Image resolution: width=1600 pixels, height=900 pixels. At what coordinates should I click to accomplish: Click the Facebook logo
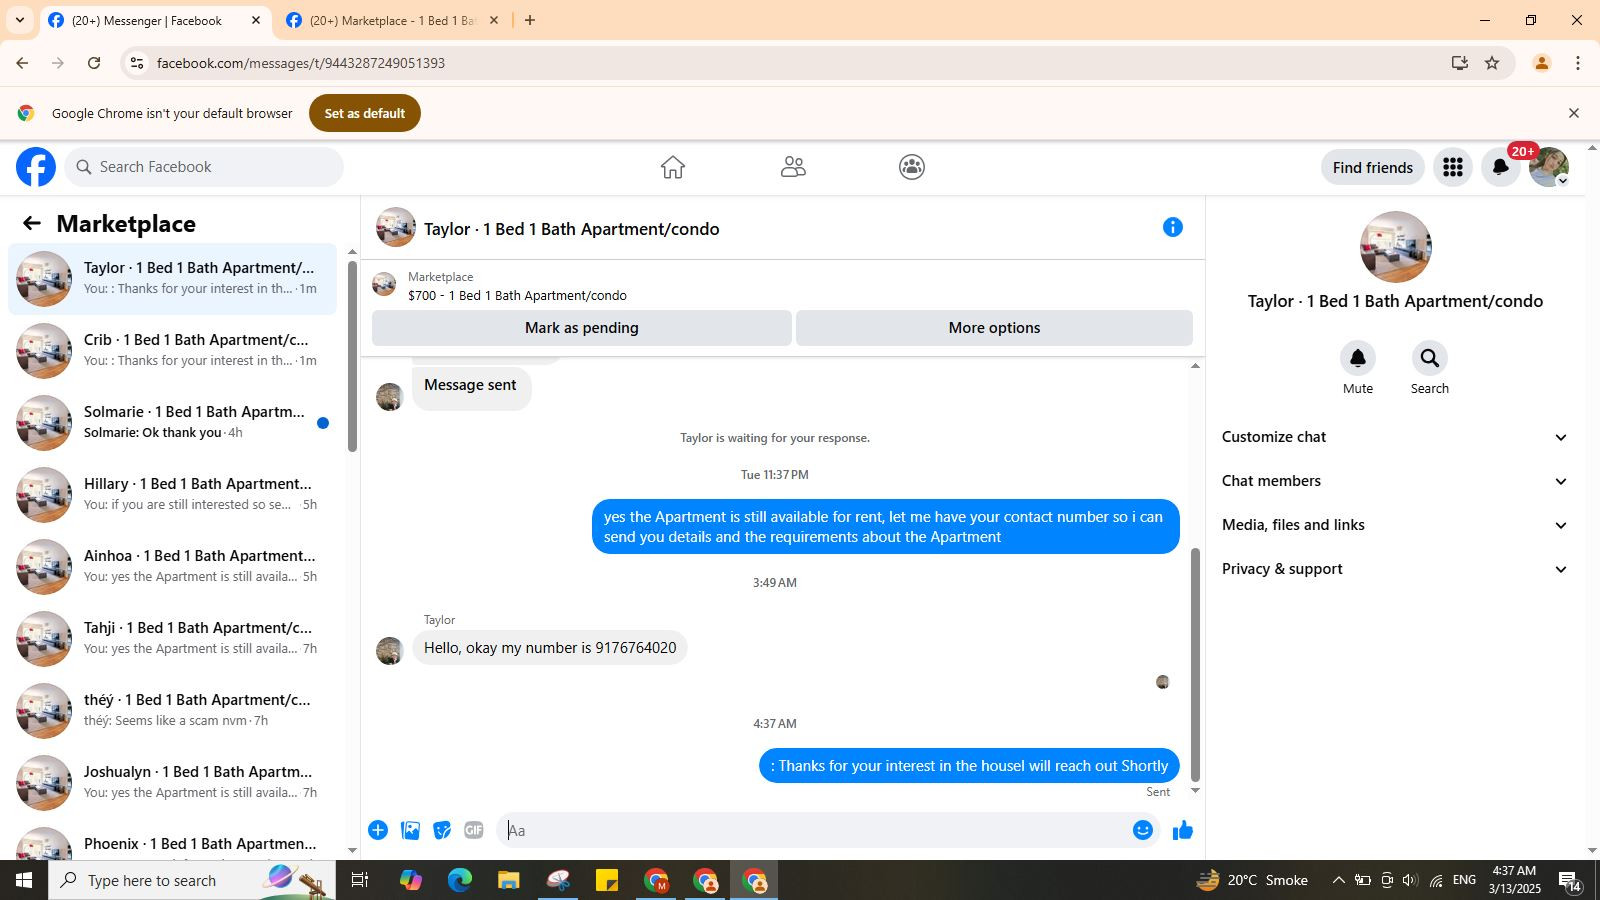click(36, 167)
